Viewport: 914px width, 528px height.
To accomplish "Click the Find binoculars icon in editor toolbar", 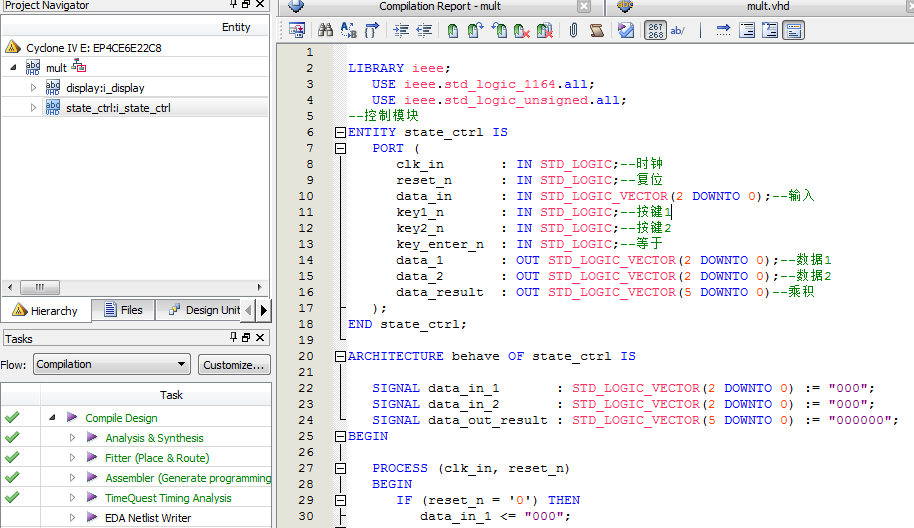I will point(325,31).
